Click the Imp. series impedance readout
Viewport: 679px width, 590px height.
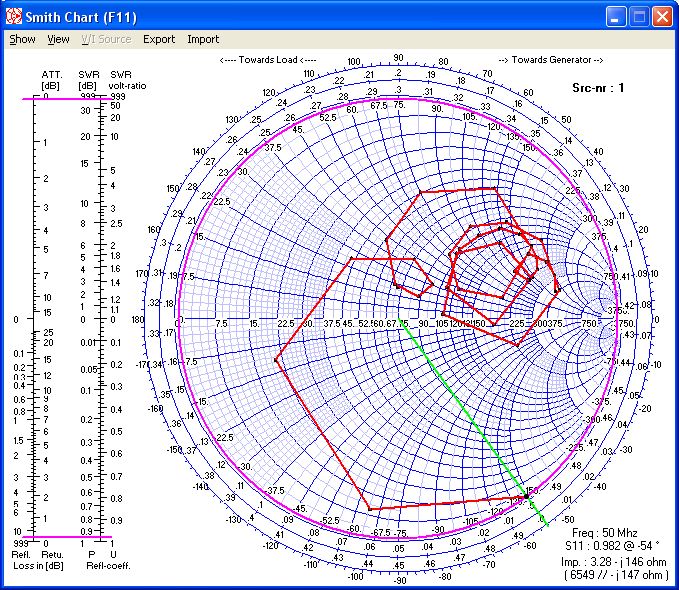tap(614, 562)
